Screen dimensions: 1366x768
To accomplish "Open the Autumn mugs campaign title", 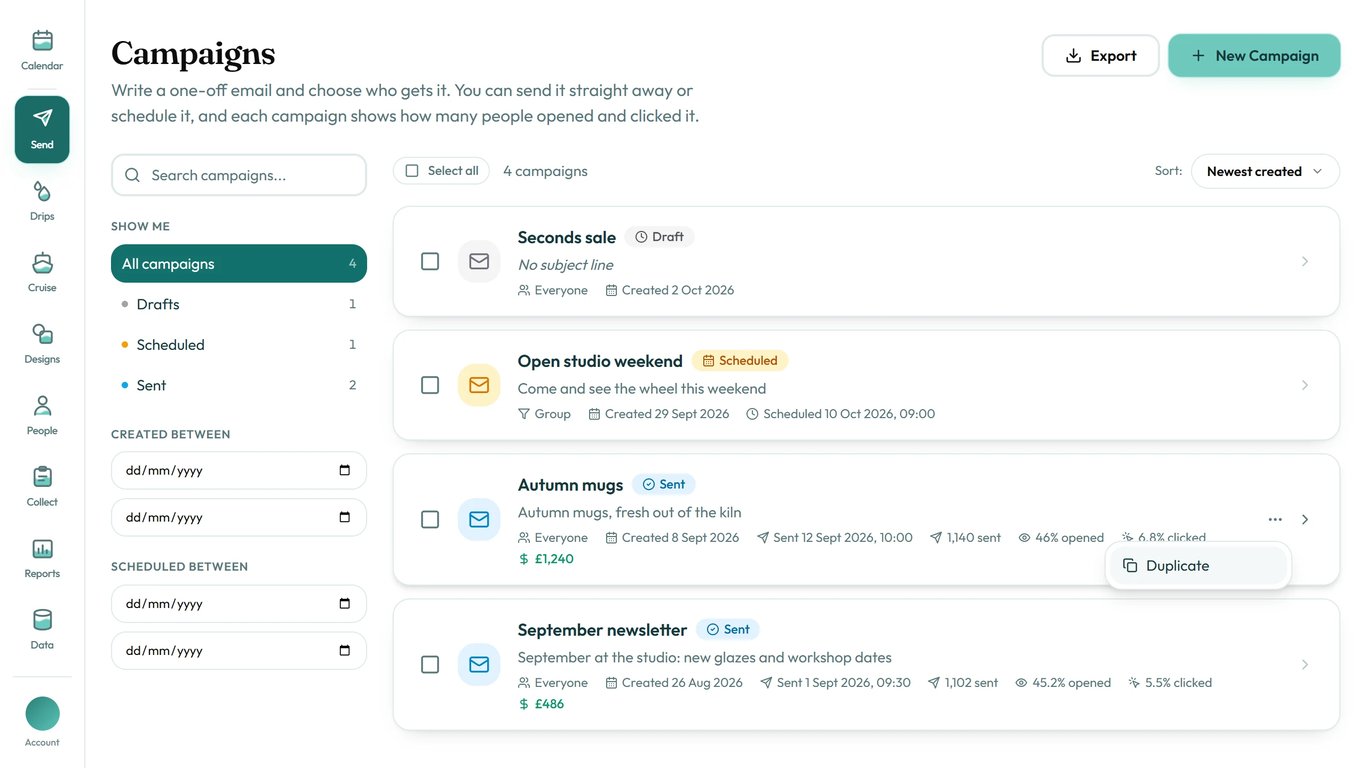I will pyautogui.click(x=570, y=485).
